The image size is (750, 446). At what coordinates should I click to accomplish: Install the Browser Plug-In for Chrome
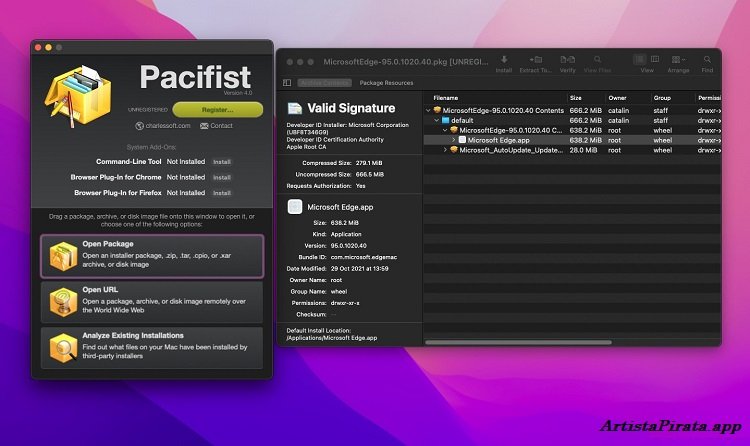222,178
